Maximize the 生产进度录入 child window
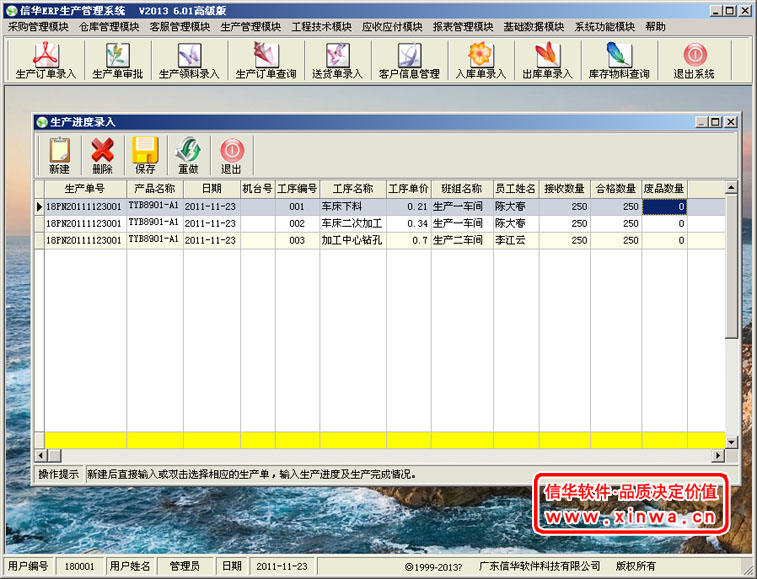This screenshot has height=579, width=757. pos(715,122)
